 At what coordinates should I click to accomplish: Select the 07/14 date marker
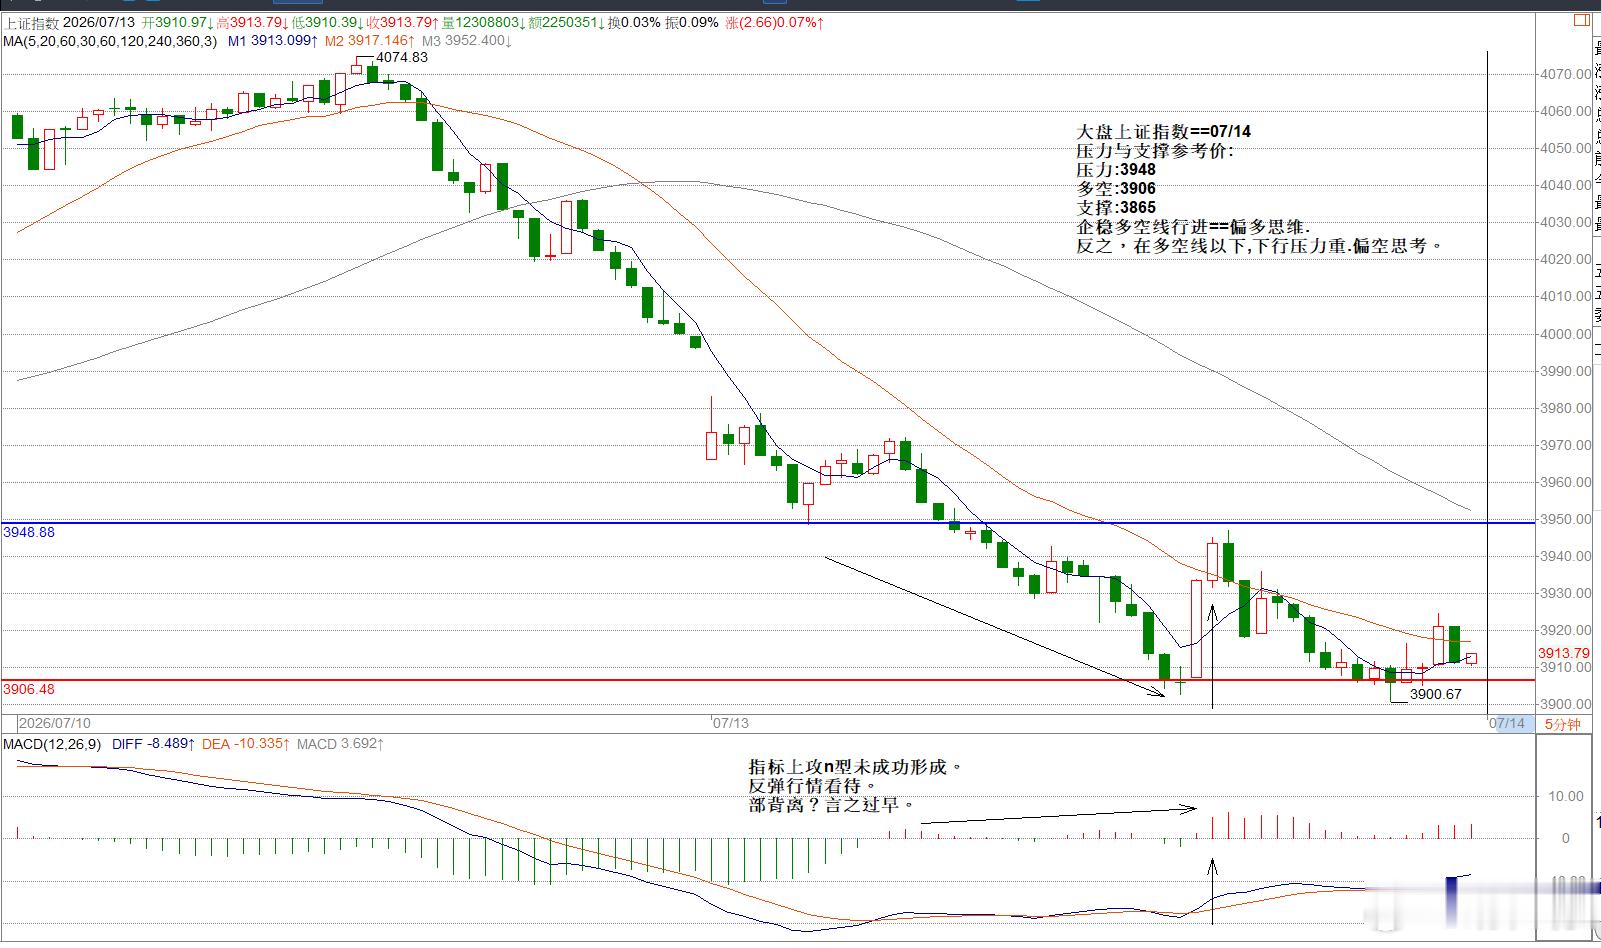click(1508, 723)
